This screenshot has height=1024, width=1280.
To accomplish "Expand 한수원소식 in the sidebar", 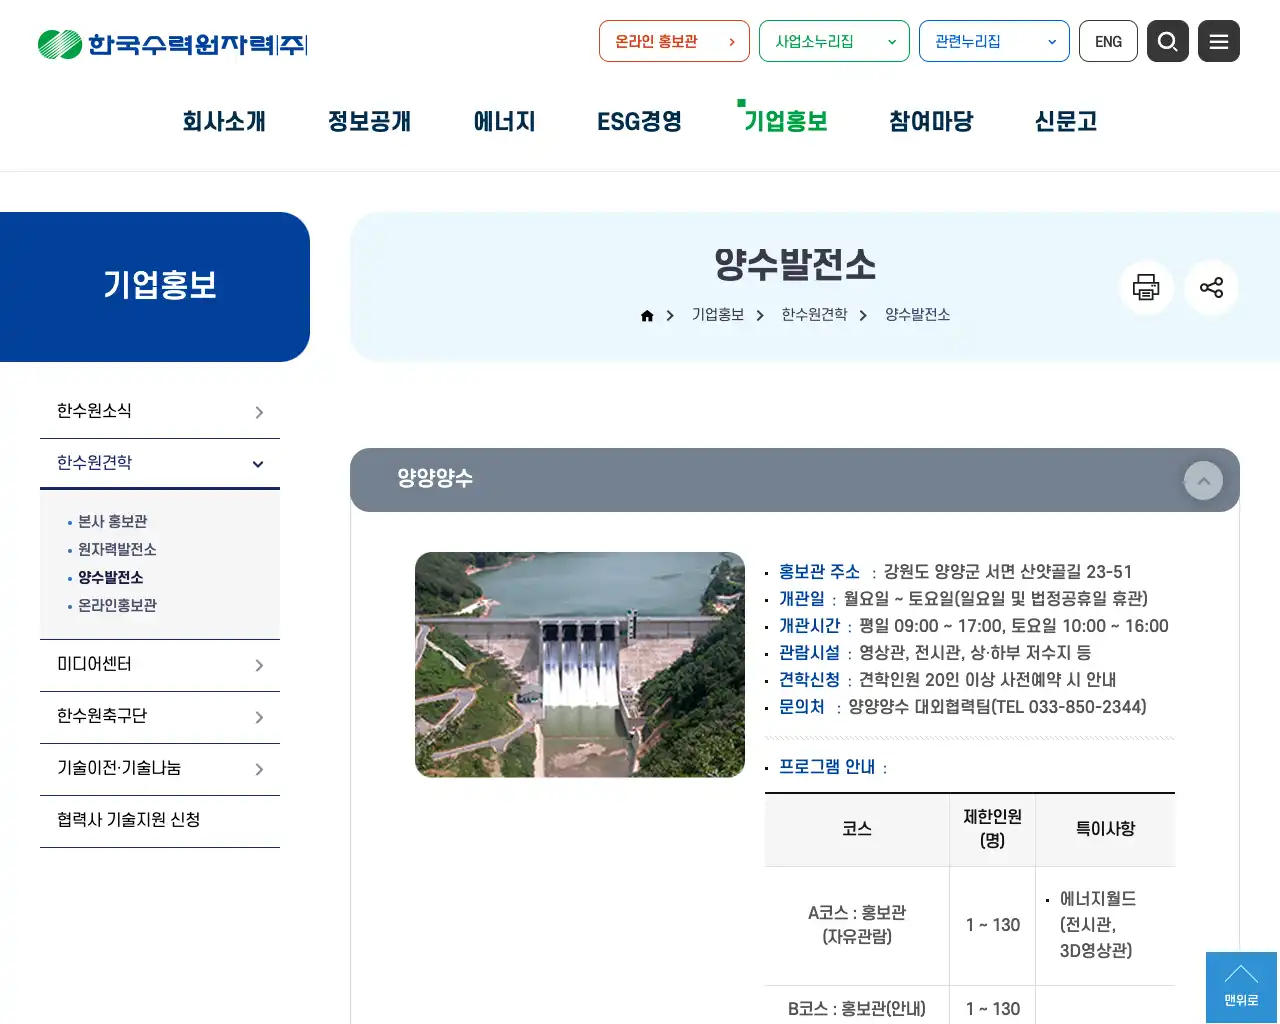I will pyautogui.click(x=160, y=412).
